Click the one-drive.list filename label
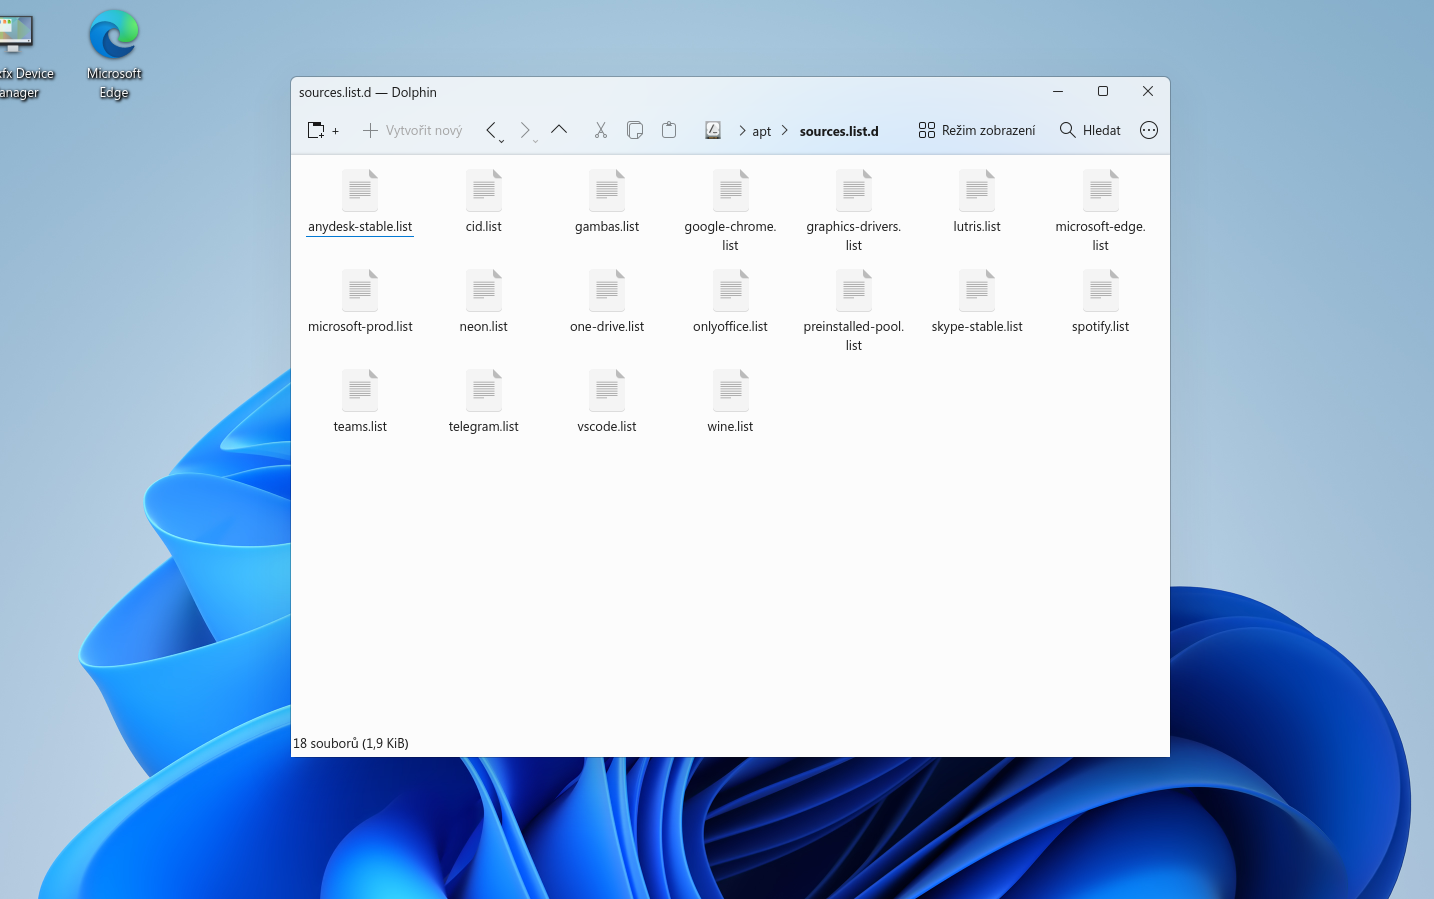The image size is (1434, 899). (607, 327)
